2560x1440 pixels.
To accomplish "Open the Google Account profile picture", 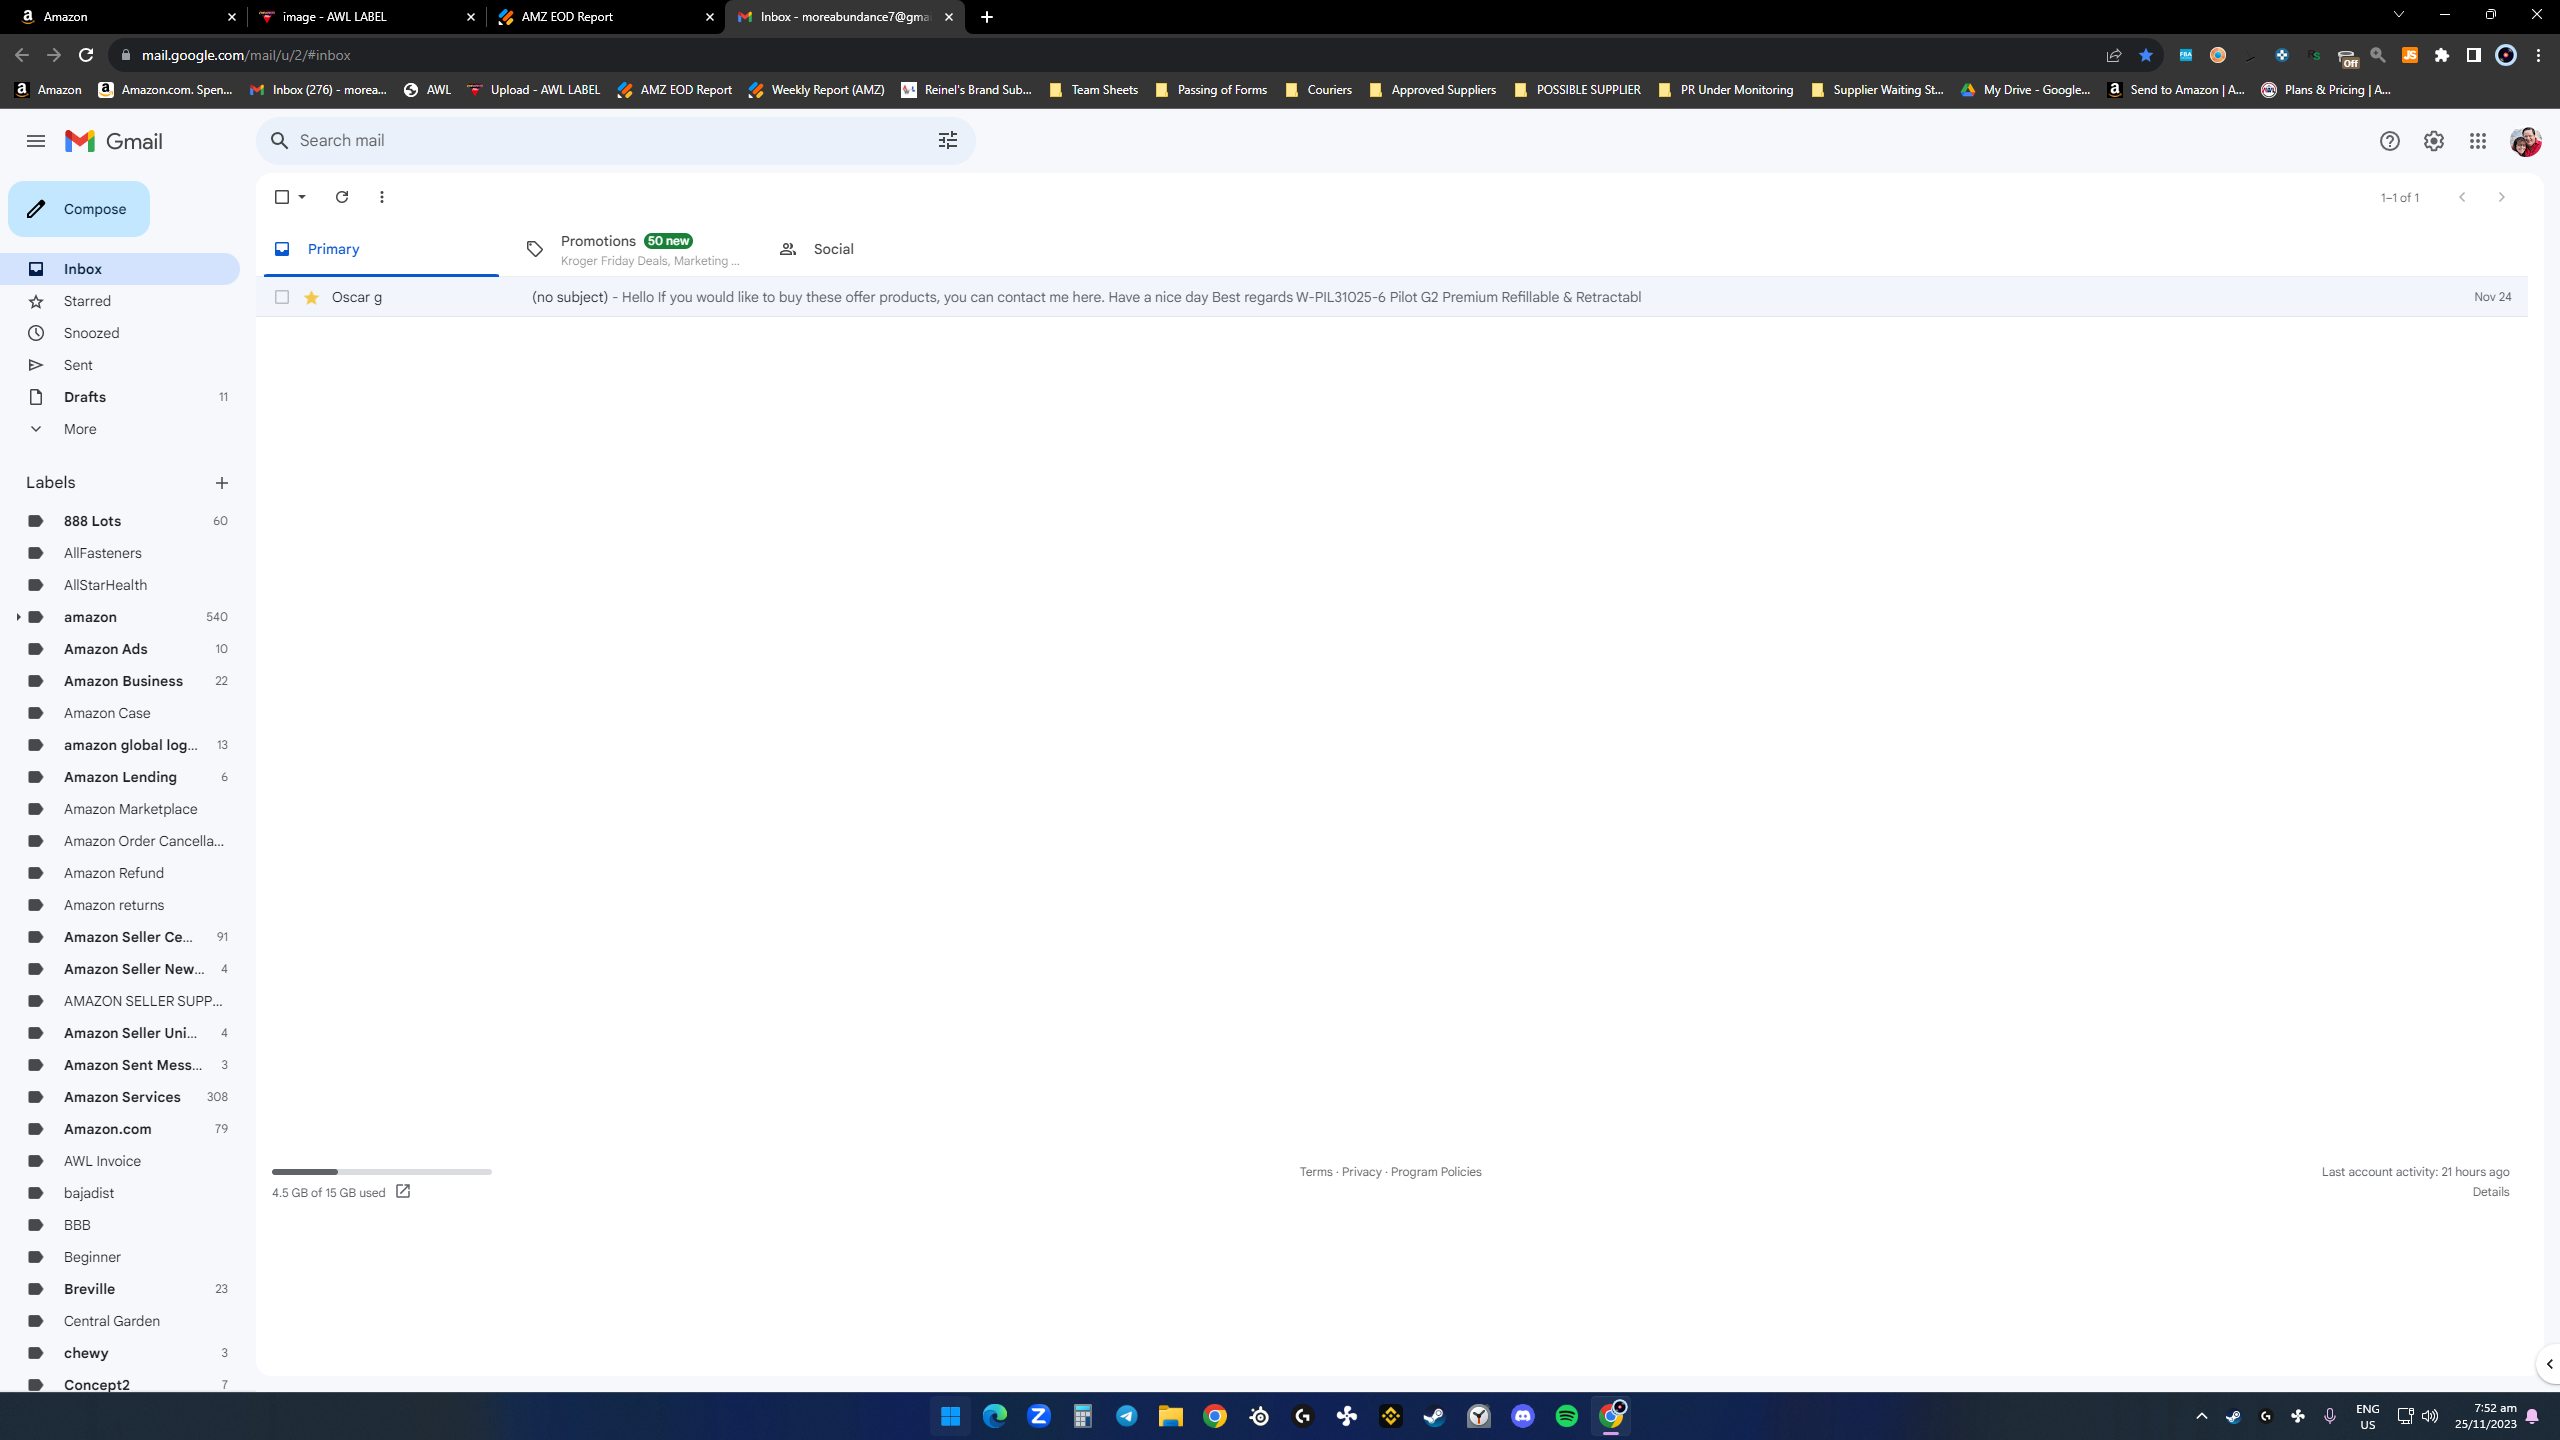I will [2525, 141].
